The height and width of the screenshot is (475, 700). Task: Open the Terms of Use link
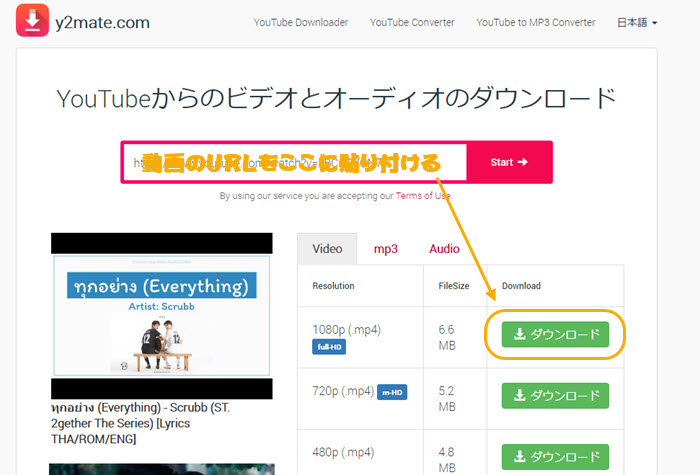423,196
